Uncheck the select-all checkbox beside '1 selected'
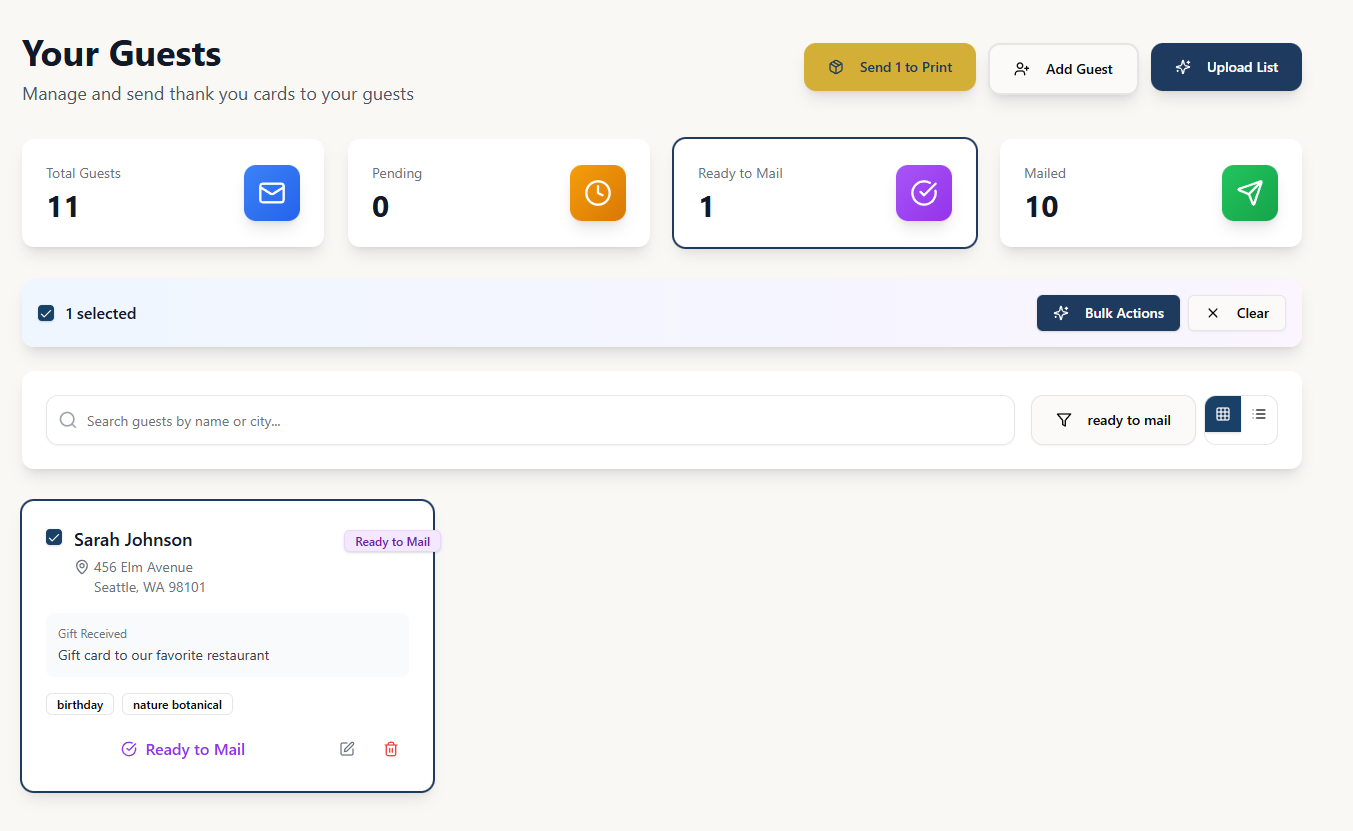The height and width of the screenshot is (831, 1353). point(46,313)
